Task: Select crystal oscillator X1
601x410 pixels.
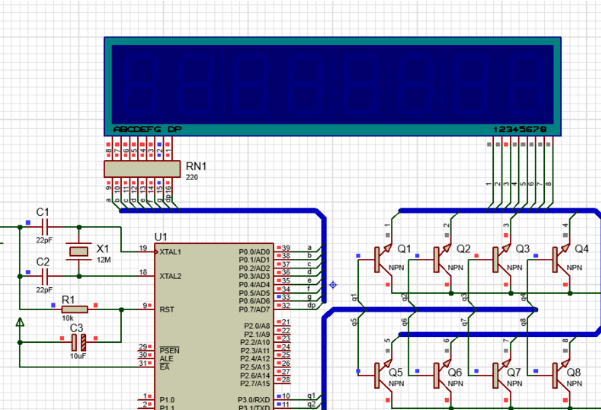Action: click(x=79, y=251)
